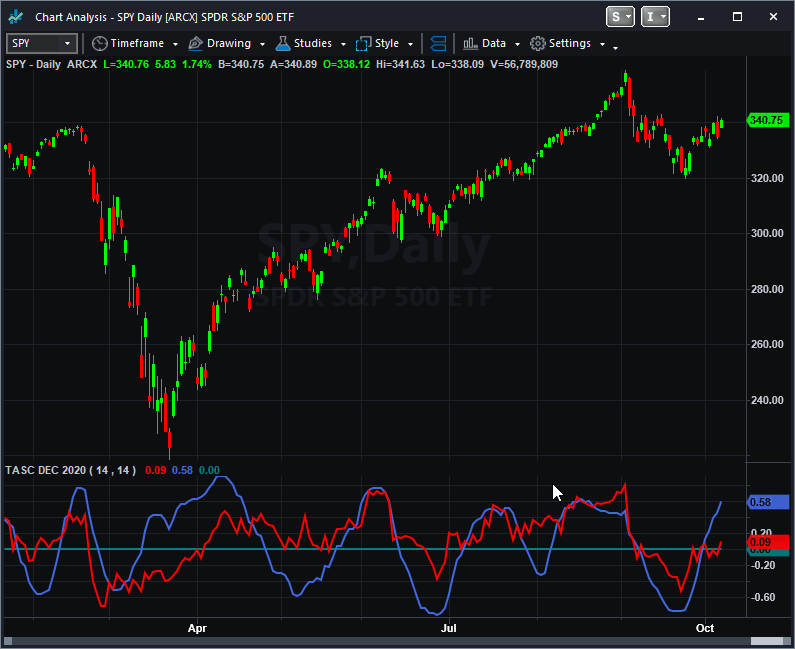This screenshot has width=795, height=649.
Task: Minimize the Chart Analysis window
Action: [x=701, y=17]
